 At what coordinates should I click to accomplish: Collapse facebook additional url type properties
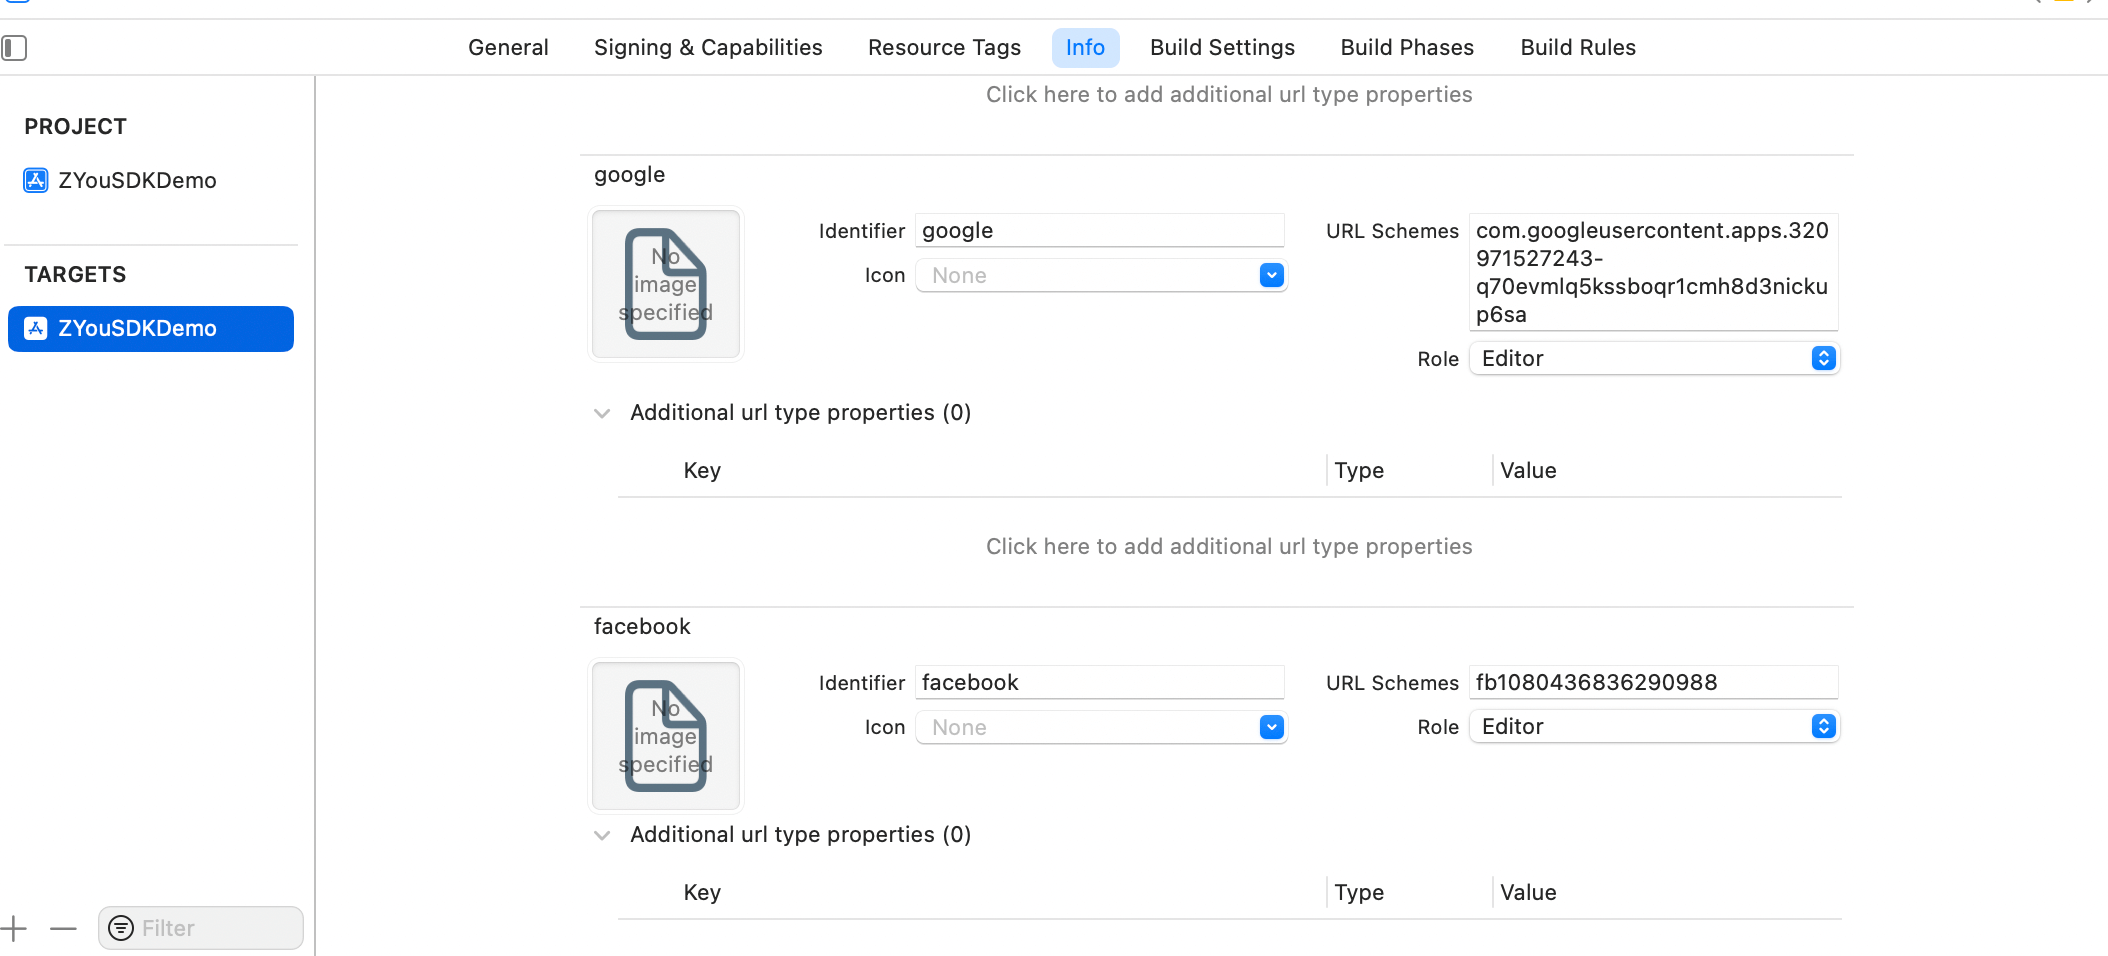[602, 836]
